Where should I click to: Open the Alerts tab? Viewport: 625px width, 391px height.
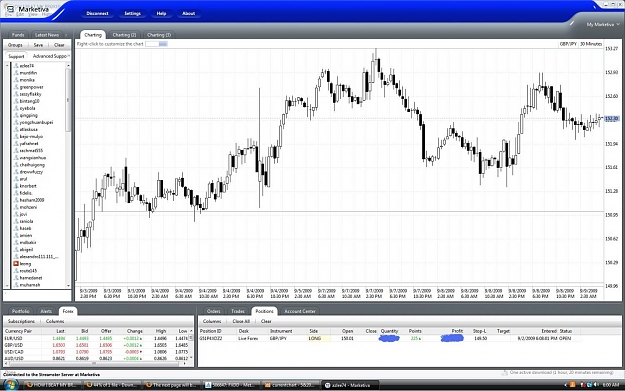[x=46, y=311]
